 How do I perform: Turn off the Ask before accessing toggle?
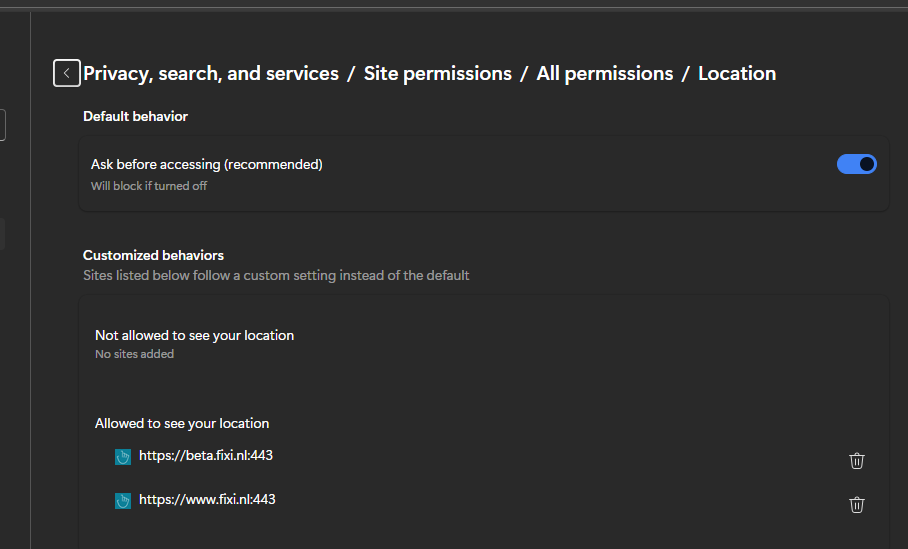856,164
